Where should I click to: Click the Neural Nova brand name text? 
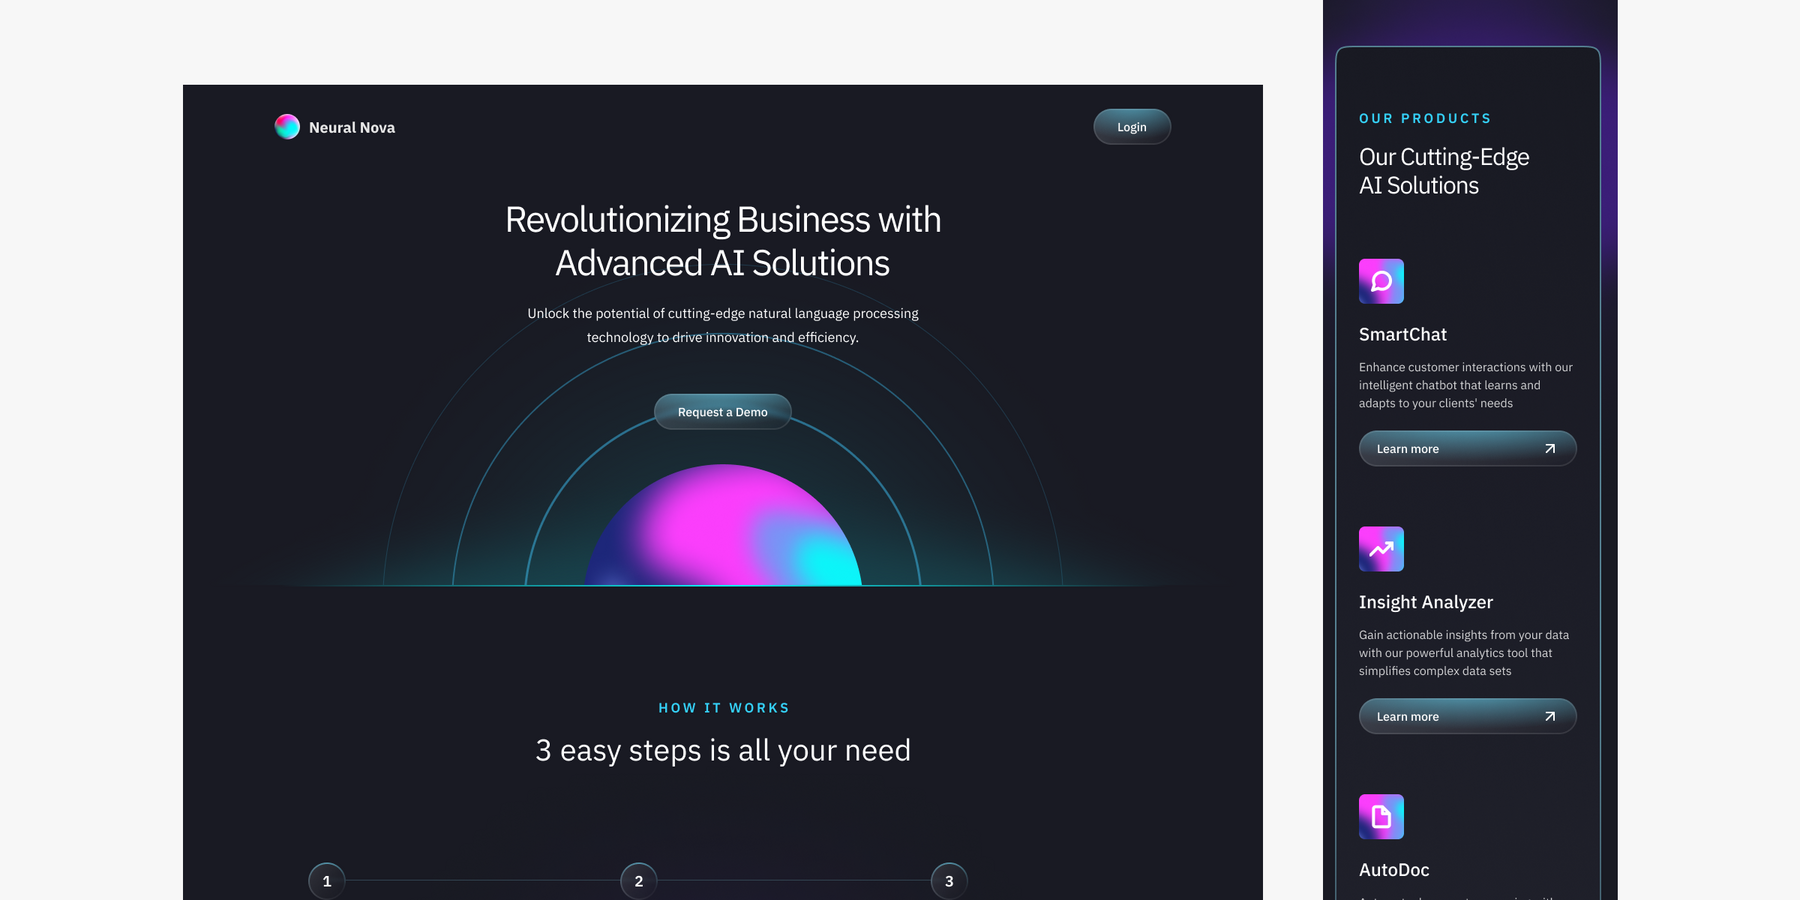[352, 128]
